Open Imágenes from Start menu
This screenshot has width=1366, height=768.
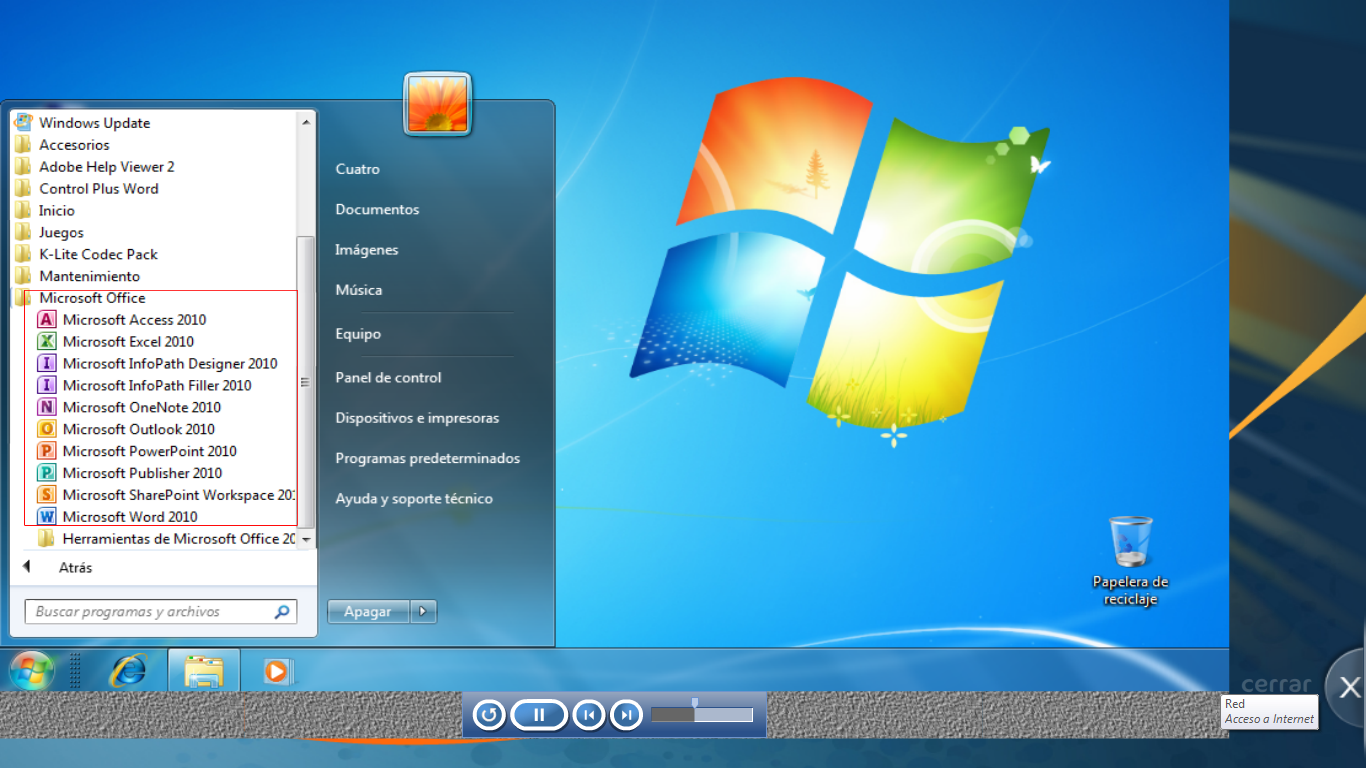366,250
